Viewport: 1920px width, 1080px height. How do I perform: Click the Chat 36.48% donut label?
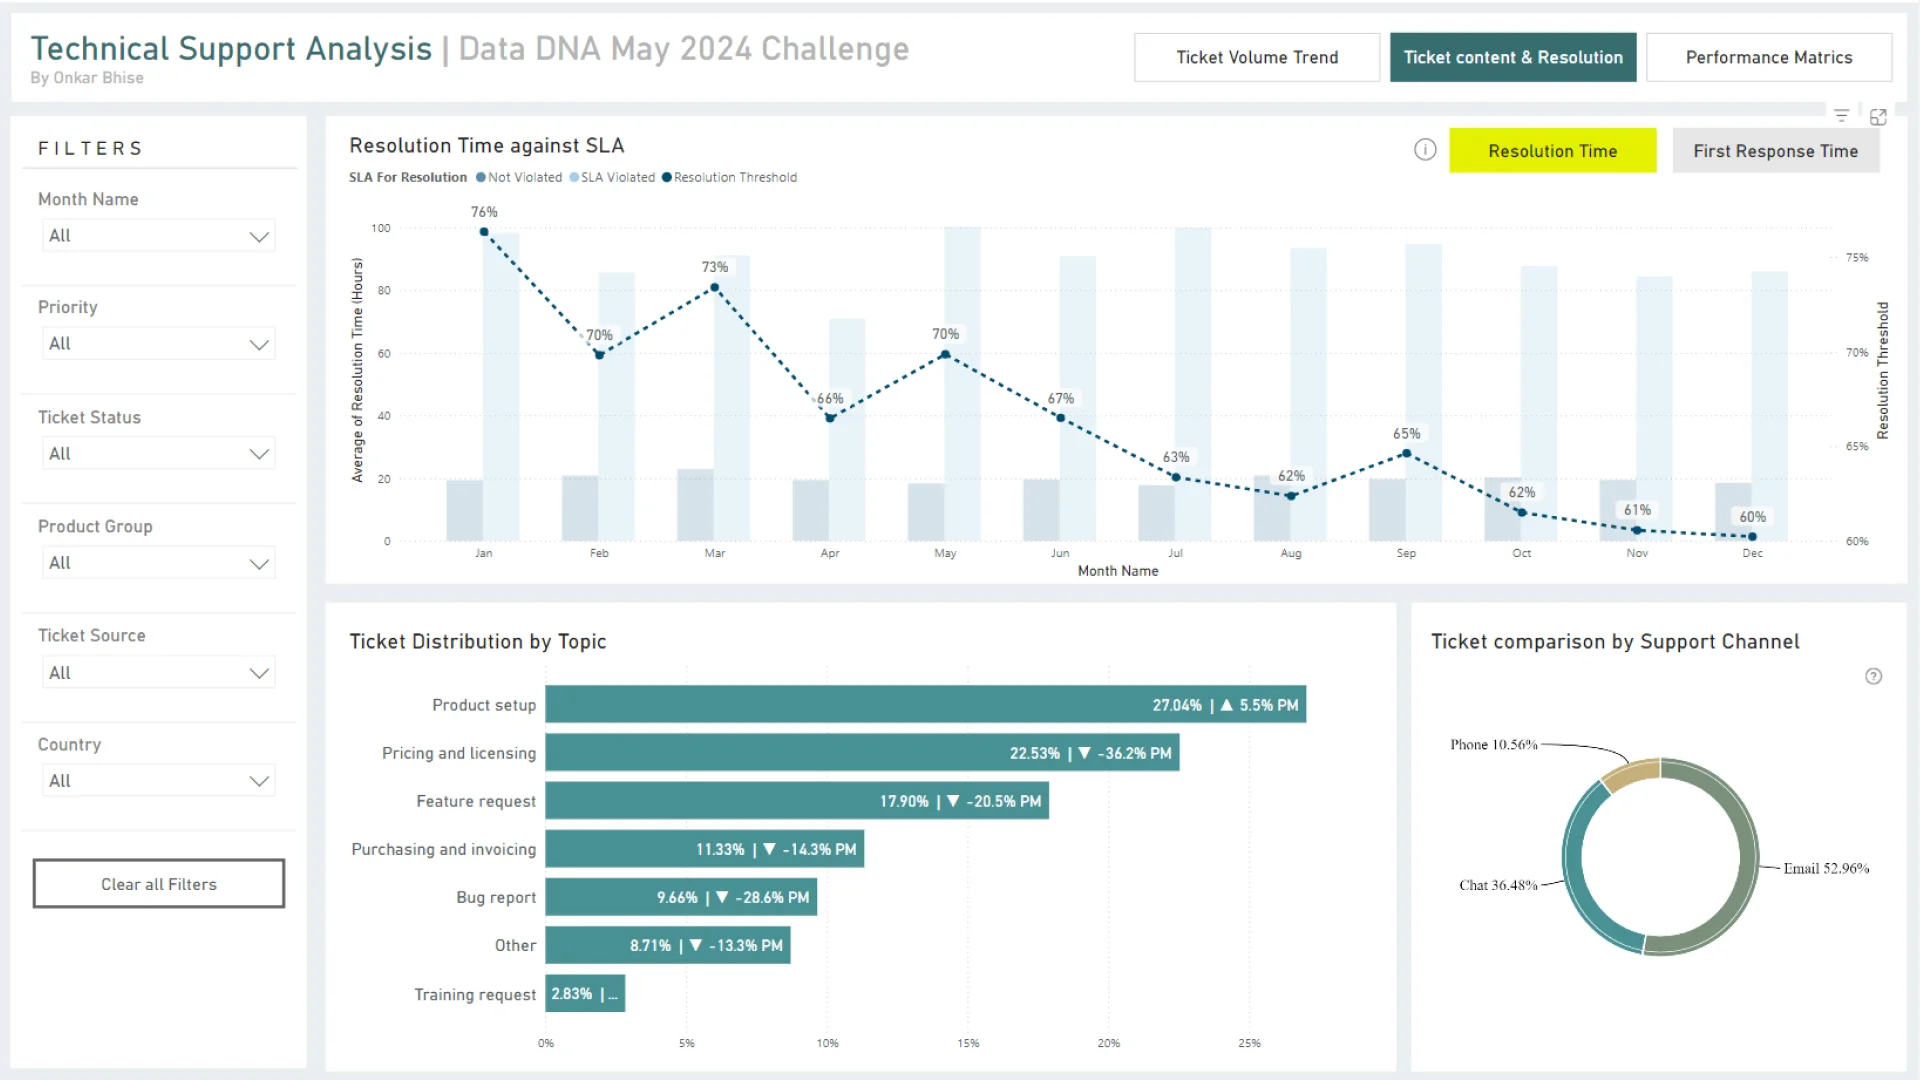[1498, 885]
